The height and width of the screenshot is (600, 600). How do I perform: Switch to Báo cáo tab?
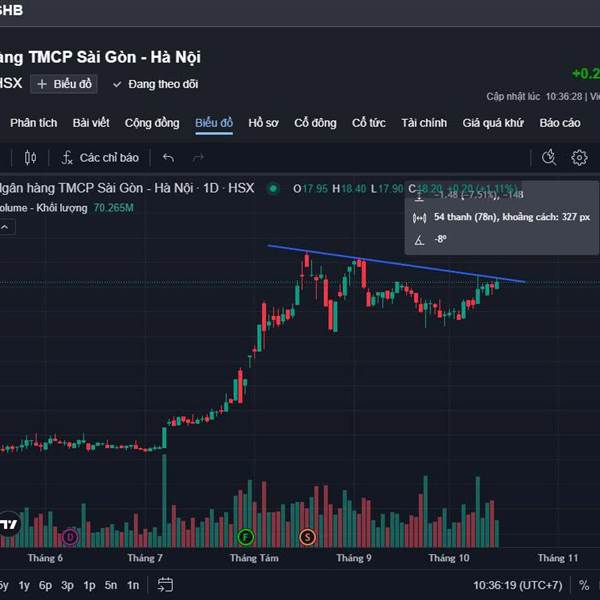560,123
